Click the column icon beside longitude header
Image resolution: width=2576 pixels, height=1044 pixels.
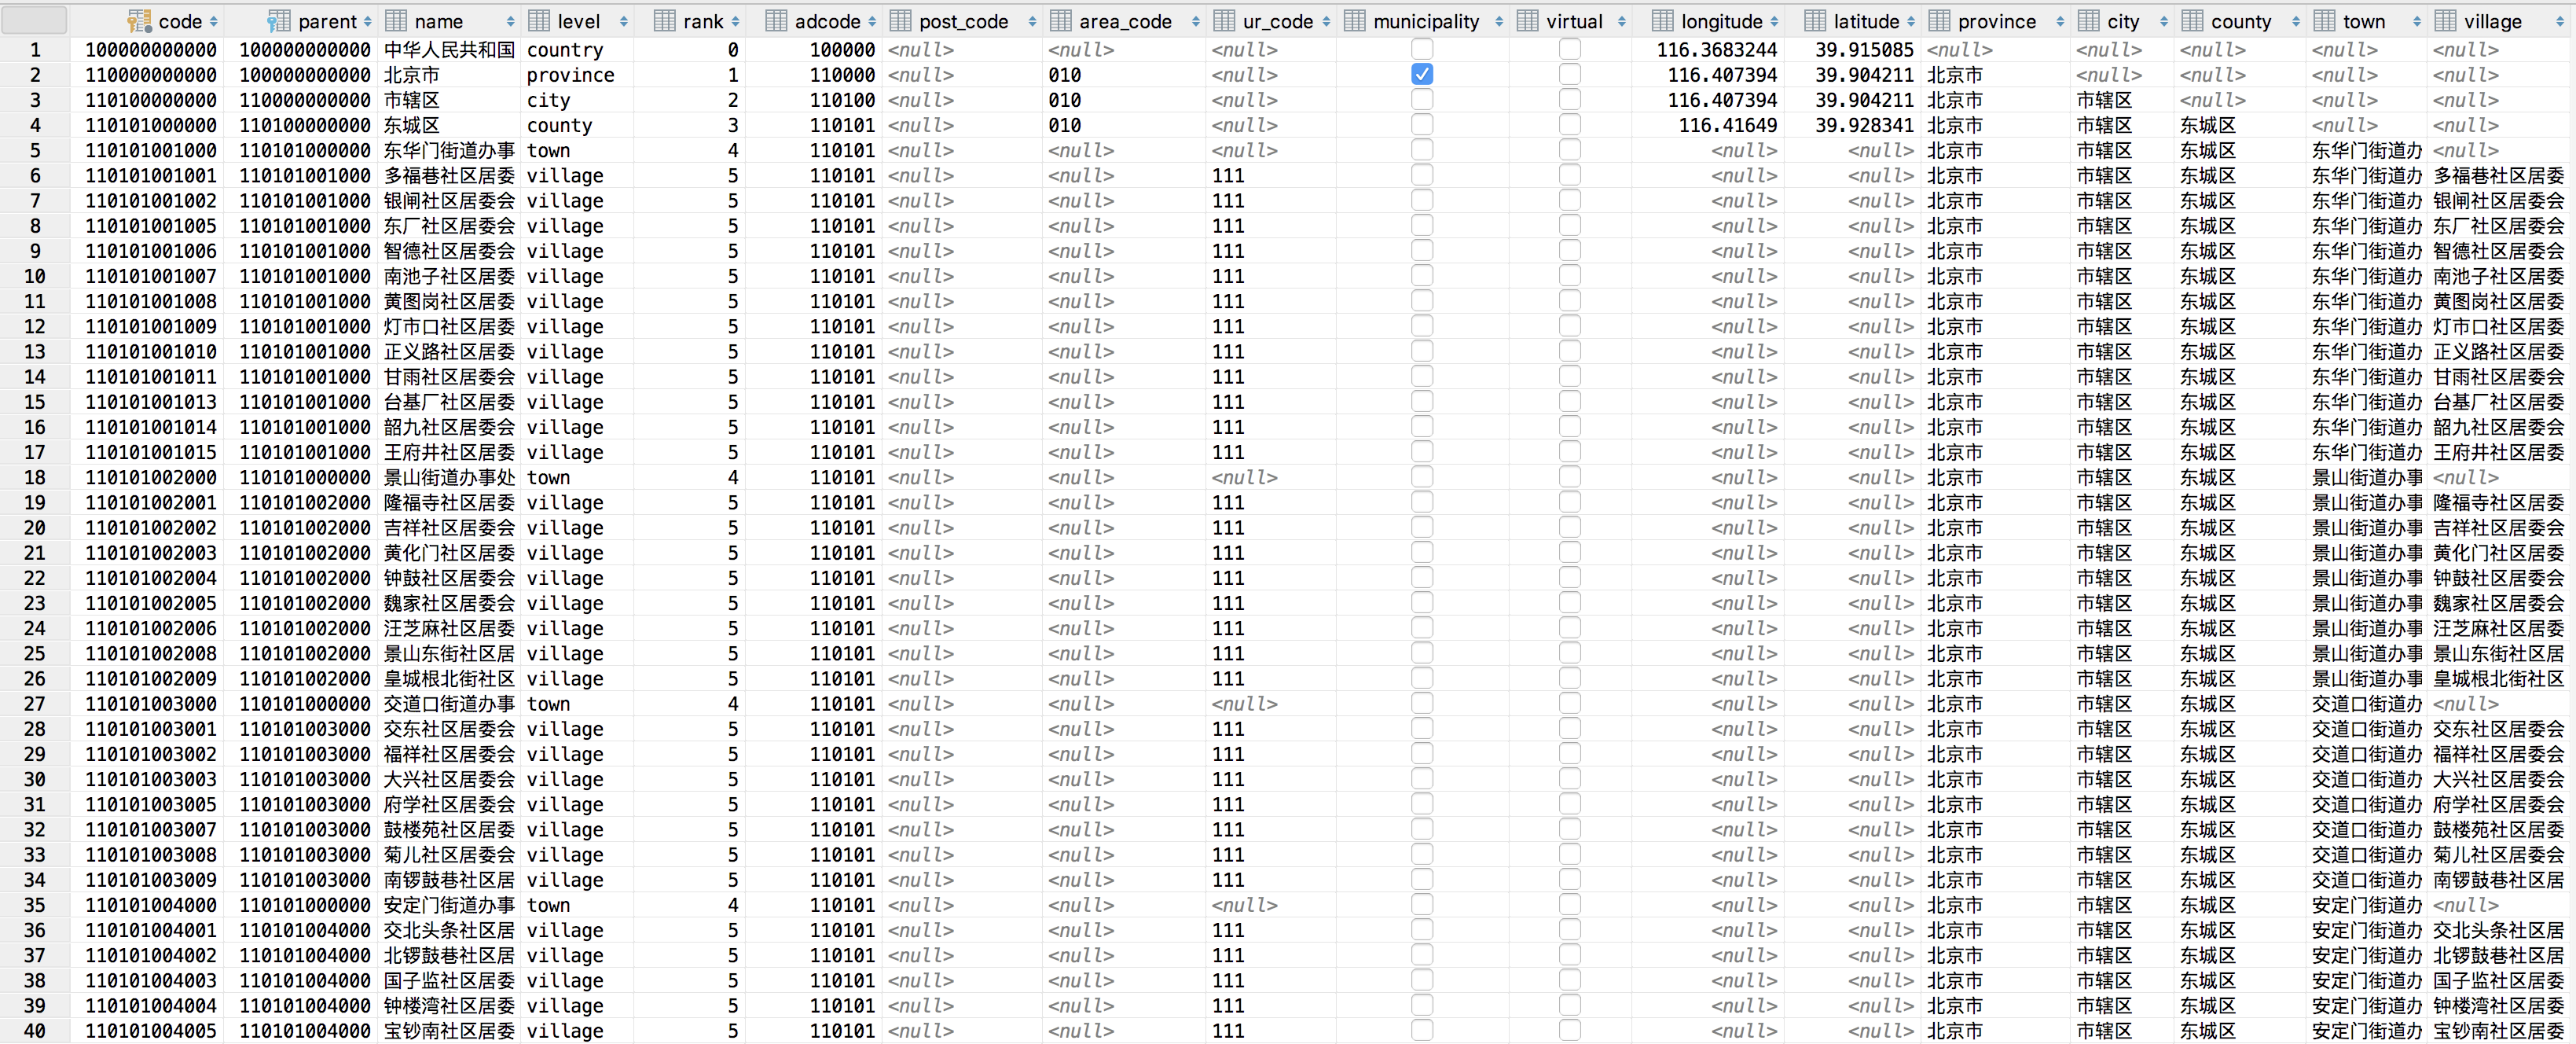click(x=1663, y=21)
